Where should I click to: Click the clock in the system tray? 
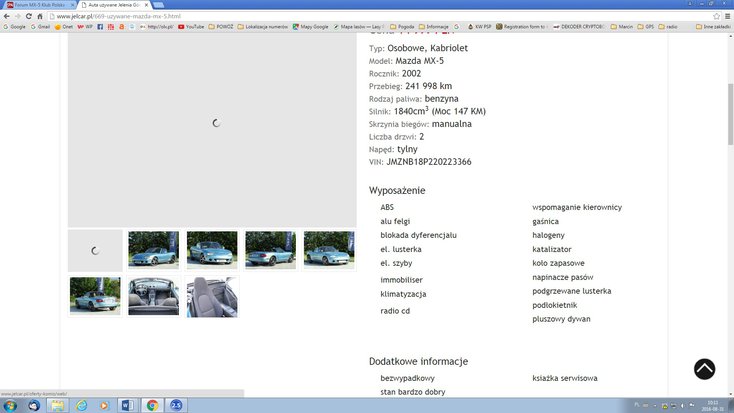pyautogui.click(x=712, y=406)
